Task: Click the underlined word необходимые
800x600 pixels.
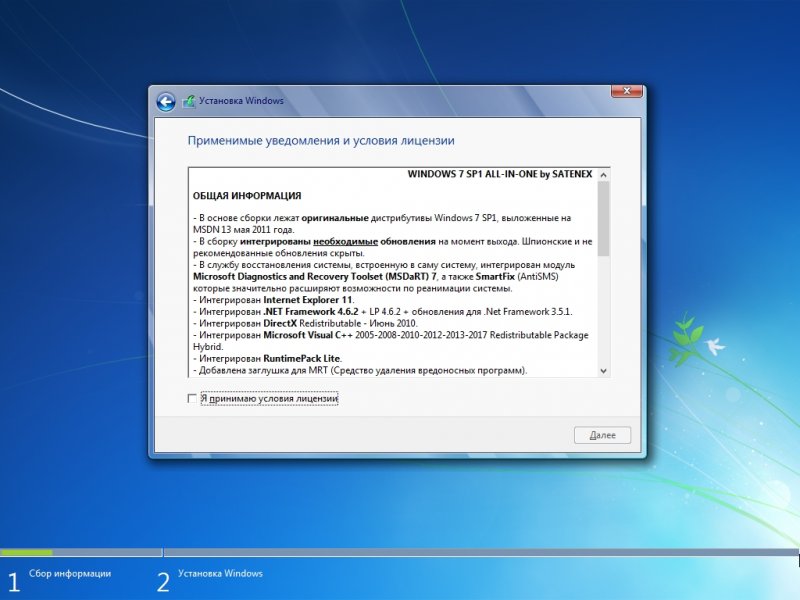Action: tap(345, 242)
